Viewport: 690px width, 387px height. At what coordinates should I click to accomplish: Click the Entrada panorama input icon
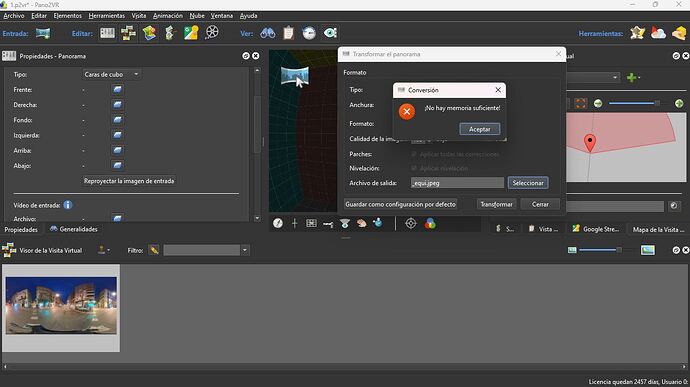tap(43, 33)
